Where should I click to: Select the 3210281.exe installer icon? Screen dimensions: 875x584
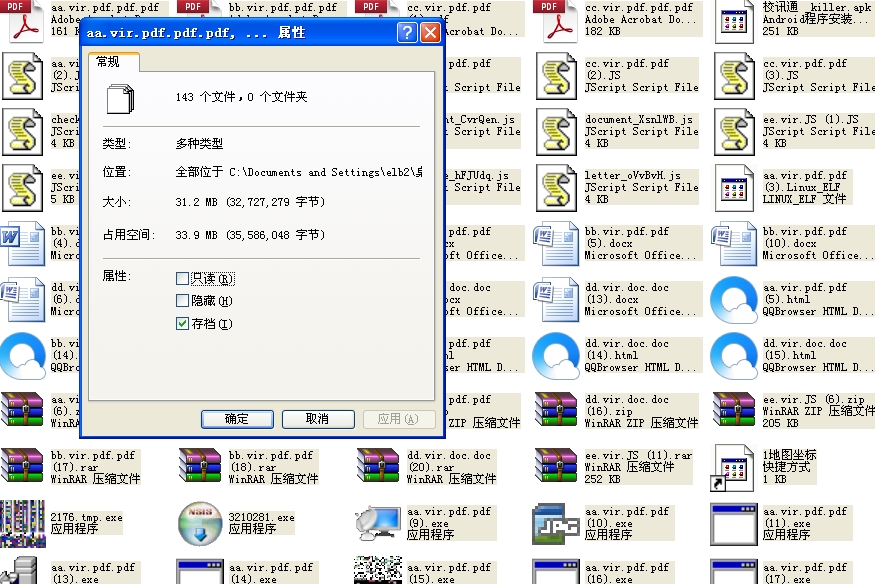pyautogui.click(x=200, y=522)
